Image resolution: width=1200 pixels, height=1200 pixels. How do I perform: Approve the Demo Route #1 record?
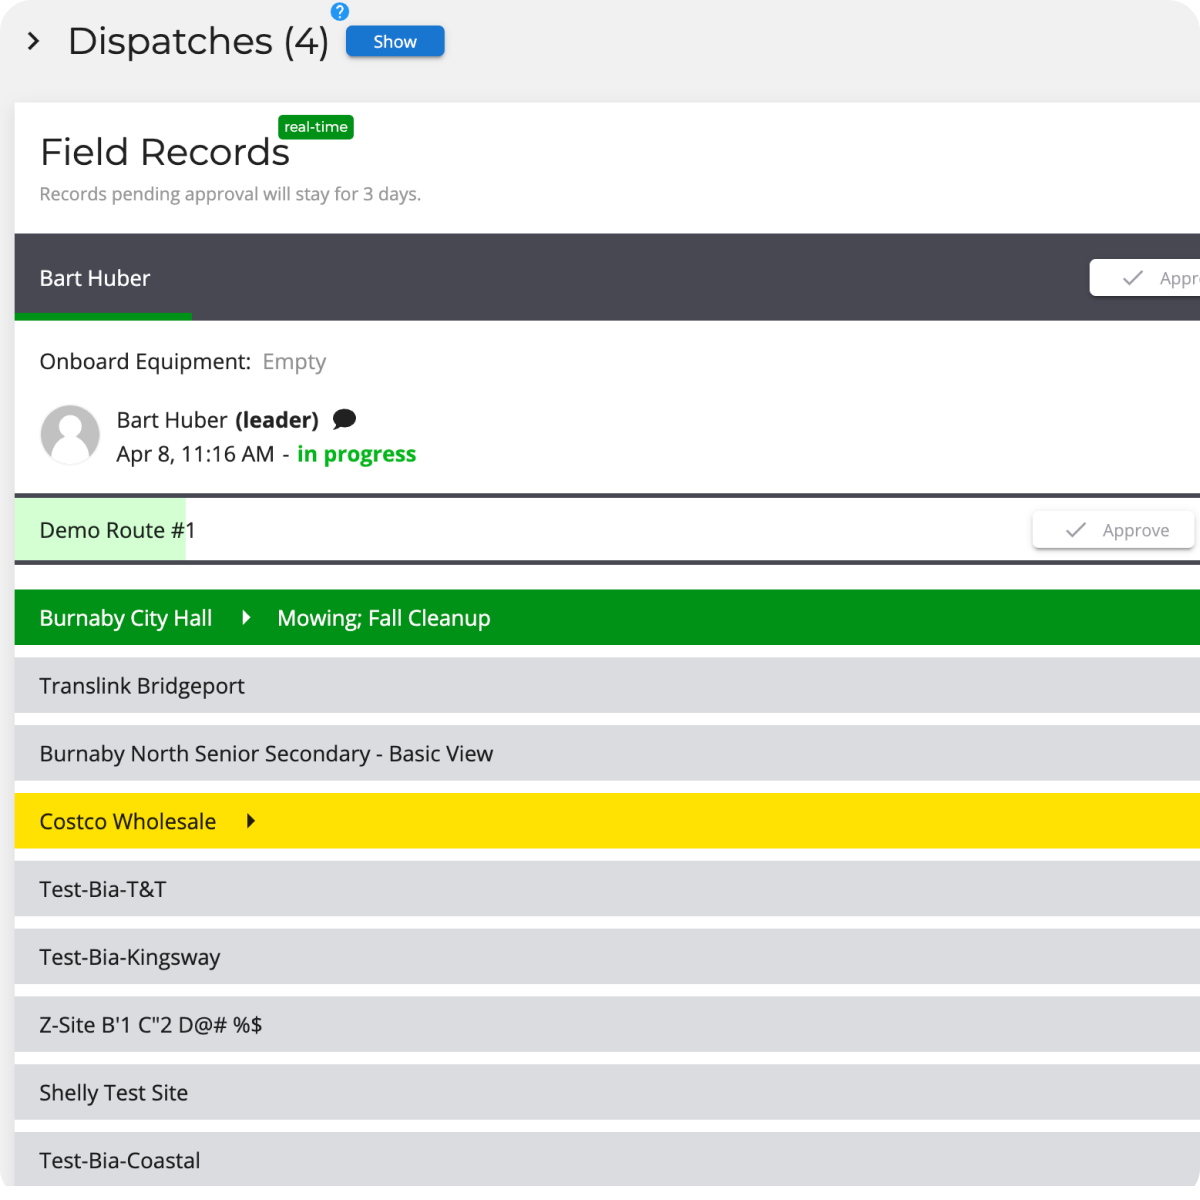[1114, 530]
